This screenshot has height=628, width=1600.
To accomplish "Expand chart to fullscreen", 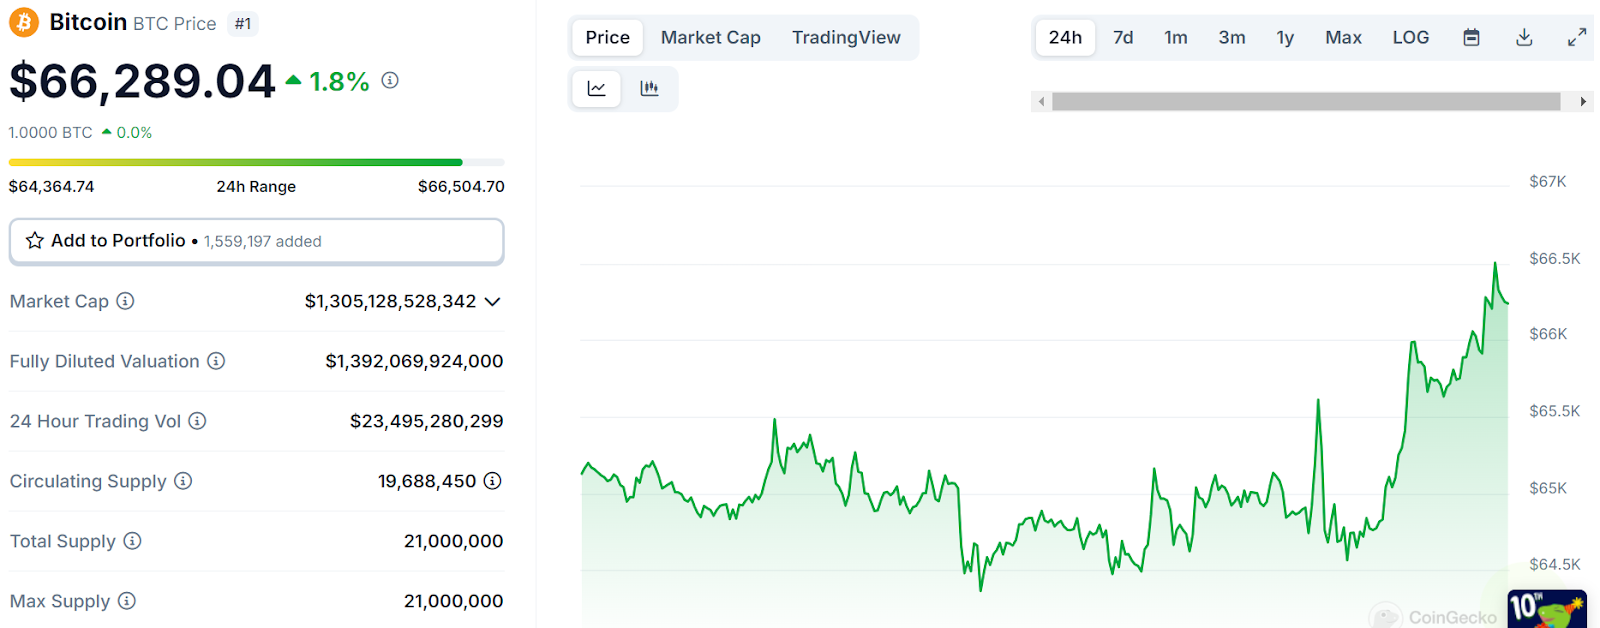I will pyautogui.click(x=1577, y=38).
